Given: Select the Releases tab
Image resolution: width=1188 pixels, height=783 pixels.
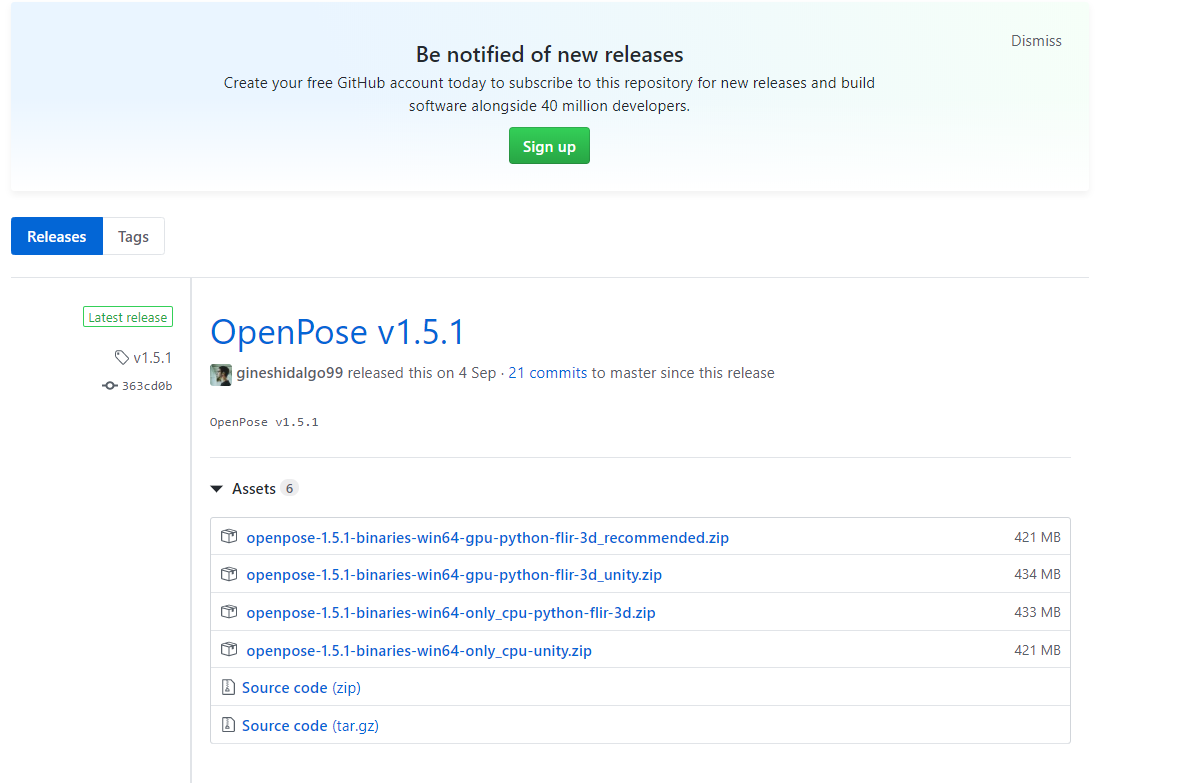Looking at the screenshot, I should [x=57, y=236].
